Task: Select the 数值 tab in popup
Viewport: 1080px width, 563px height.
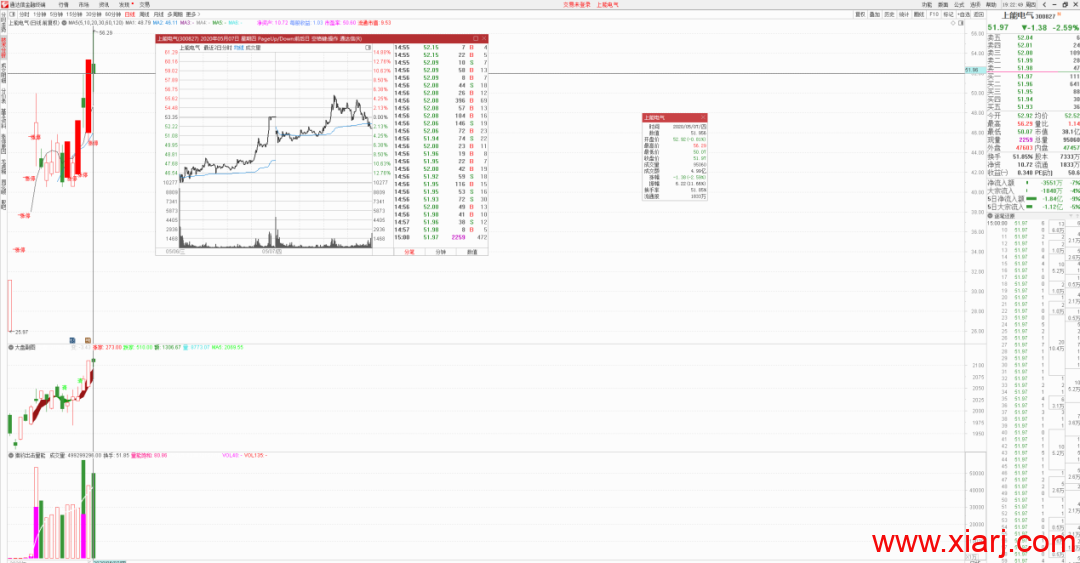Action: (x=472, y=252)
